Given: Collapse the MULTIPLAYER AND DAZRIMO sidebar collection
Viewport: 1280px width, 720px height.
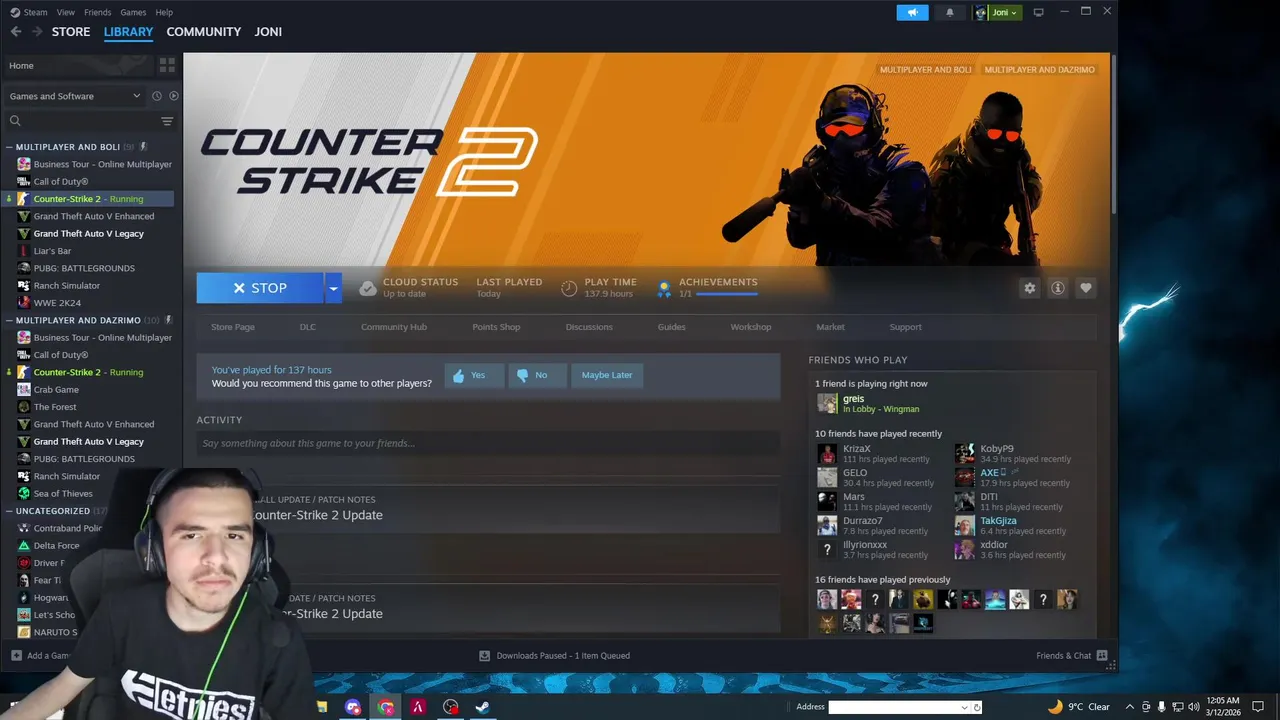Looking at the screenshot, I should click(x=9, y=320).
